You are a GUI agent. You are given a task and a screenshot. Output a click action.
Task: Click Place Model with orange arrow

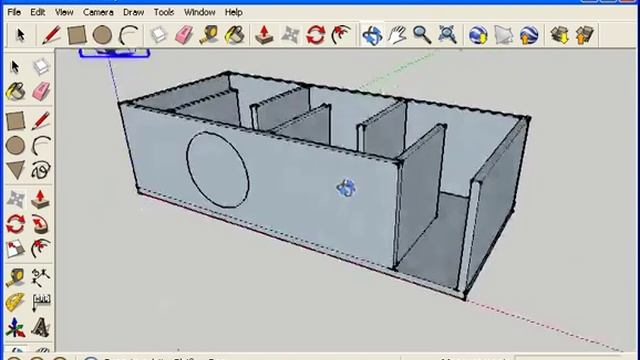(x=585, y=35)
